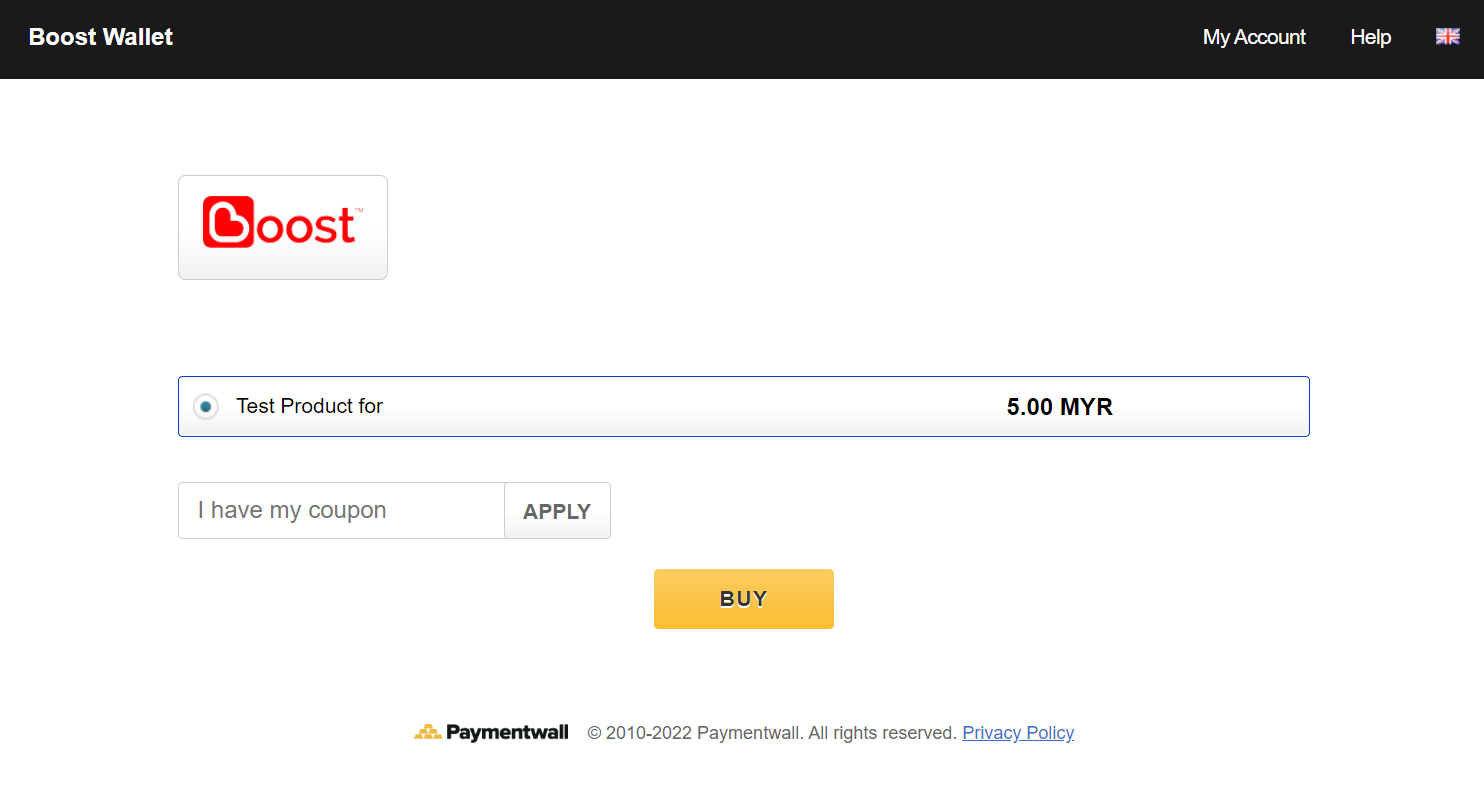Viewport: 1484px width, 795px height.
Task: Click the Boost Wallet header logo text
Action: [100, 37]
